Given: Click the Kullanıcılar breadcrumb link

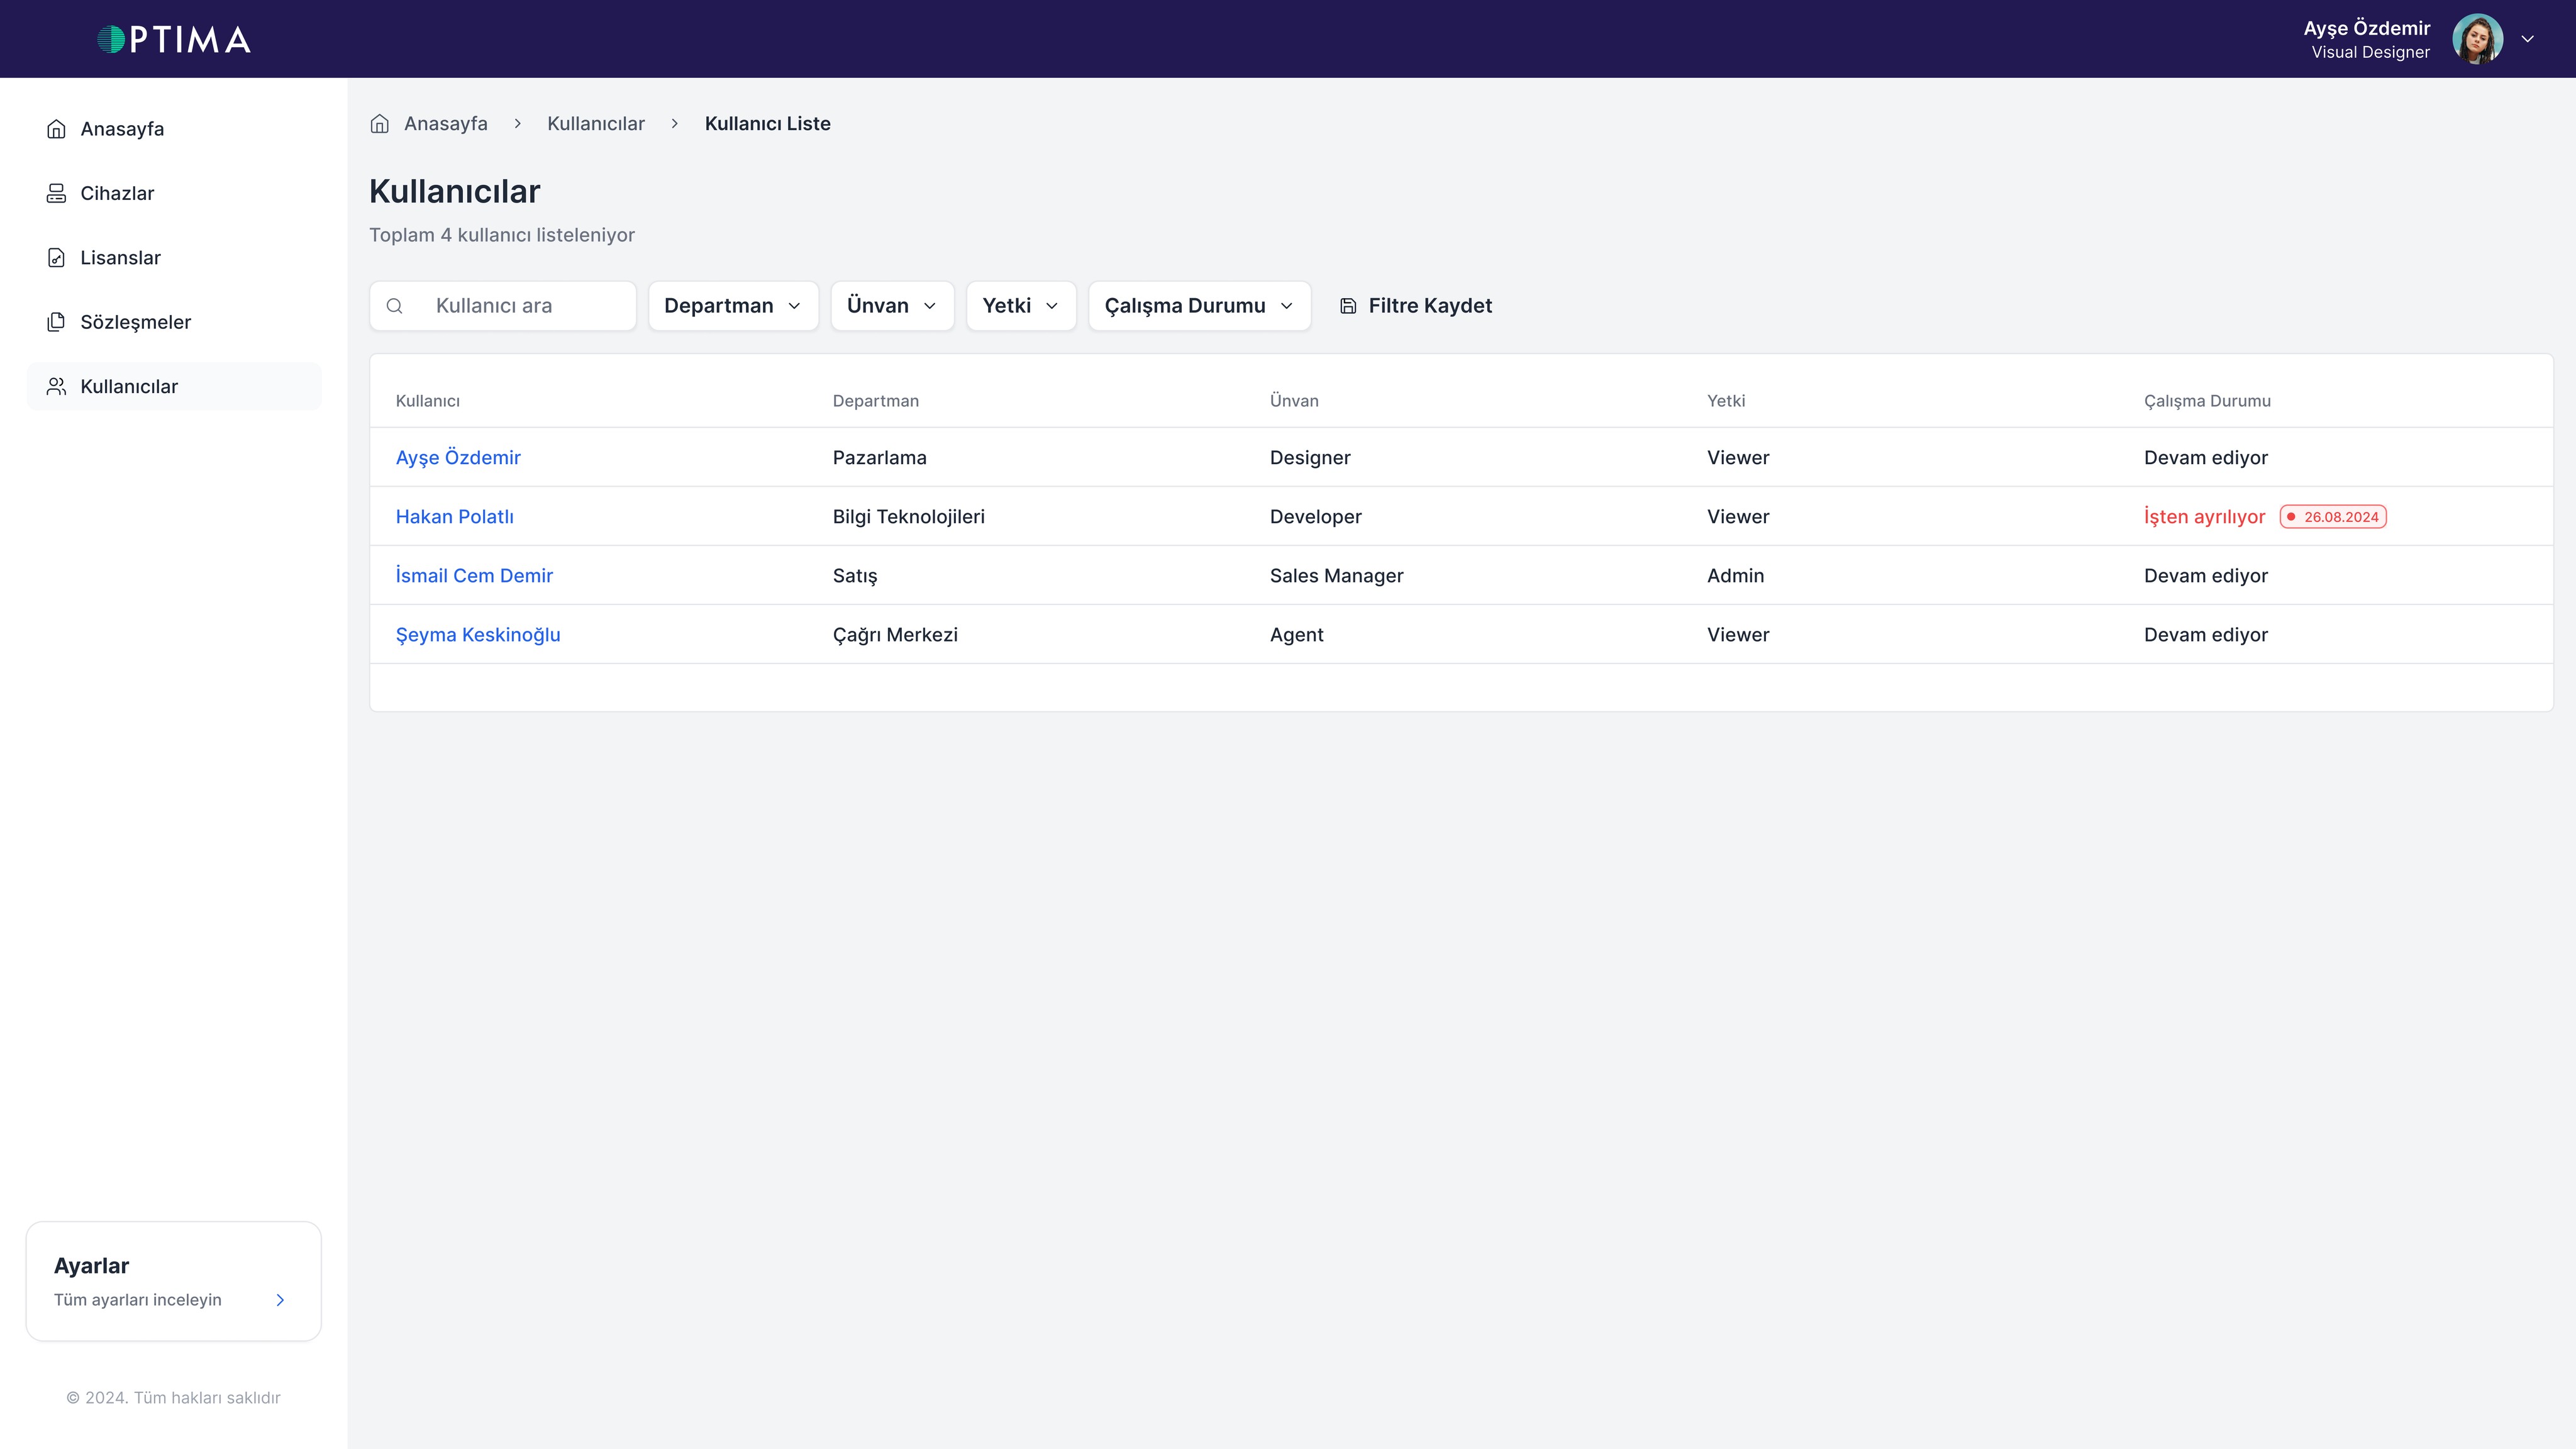Looking at the screenshot, I should coord(596,123).
